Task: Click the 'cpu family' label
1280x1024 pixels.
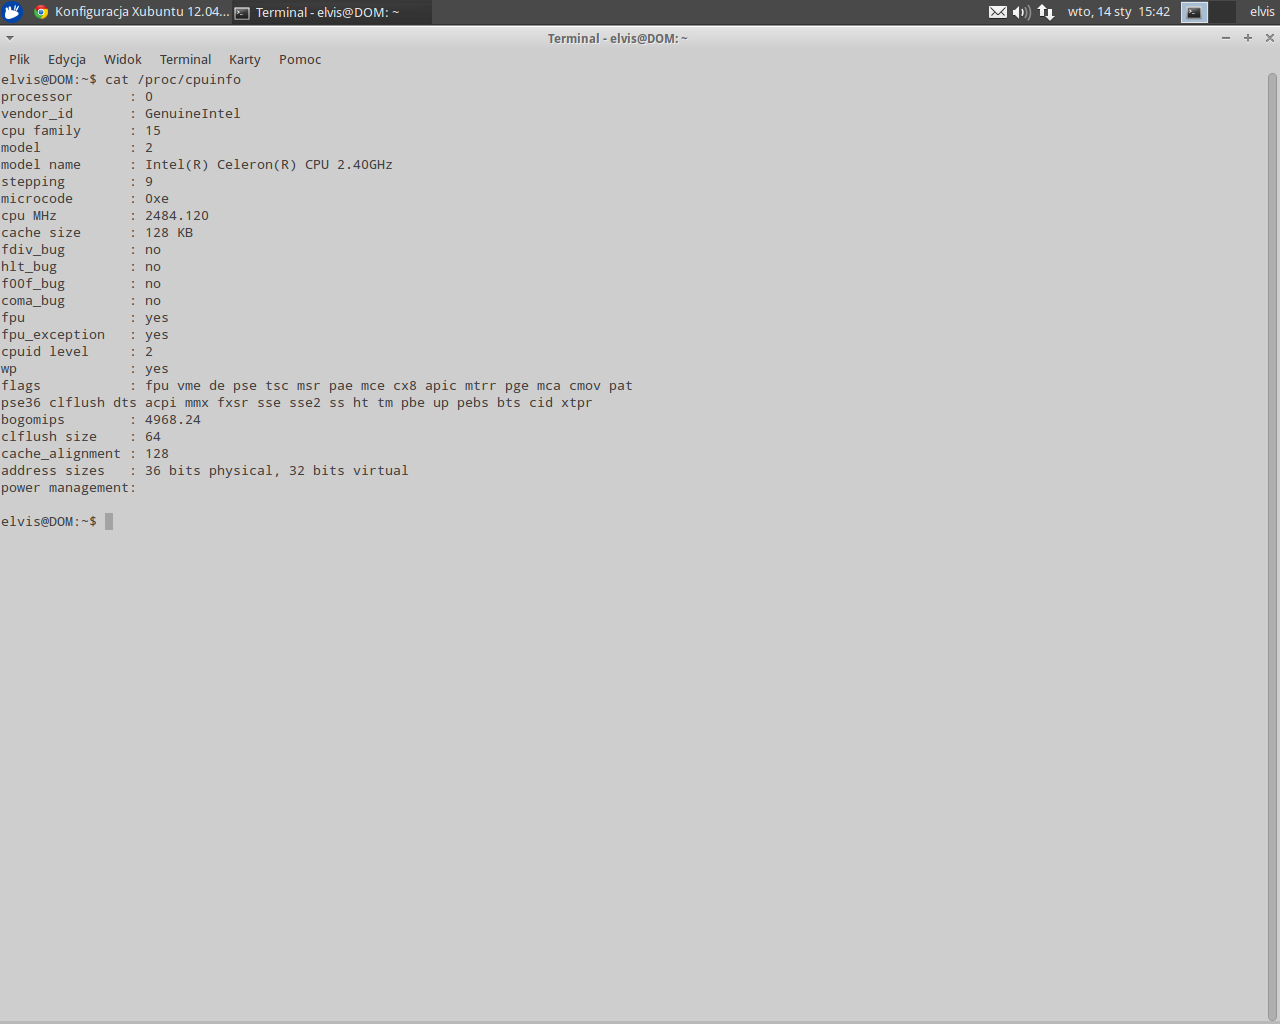Action: [41, 131]
